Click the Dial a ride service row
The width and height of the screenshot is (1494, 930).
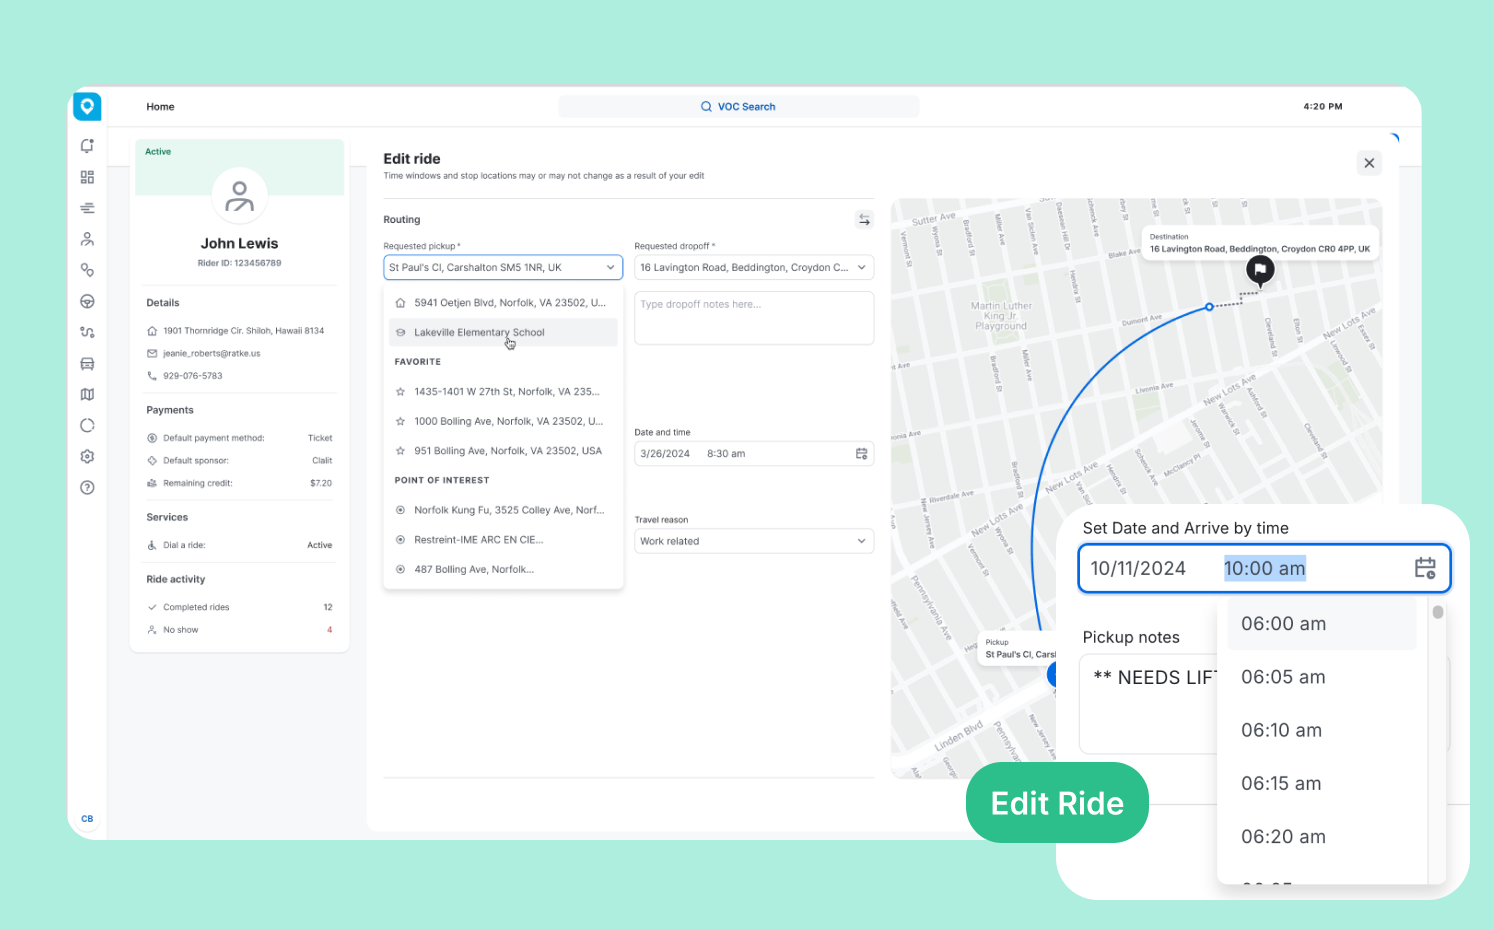coord(240,545)
